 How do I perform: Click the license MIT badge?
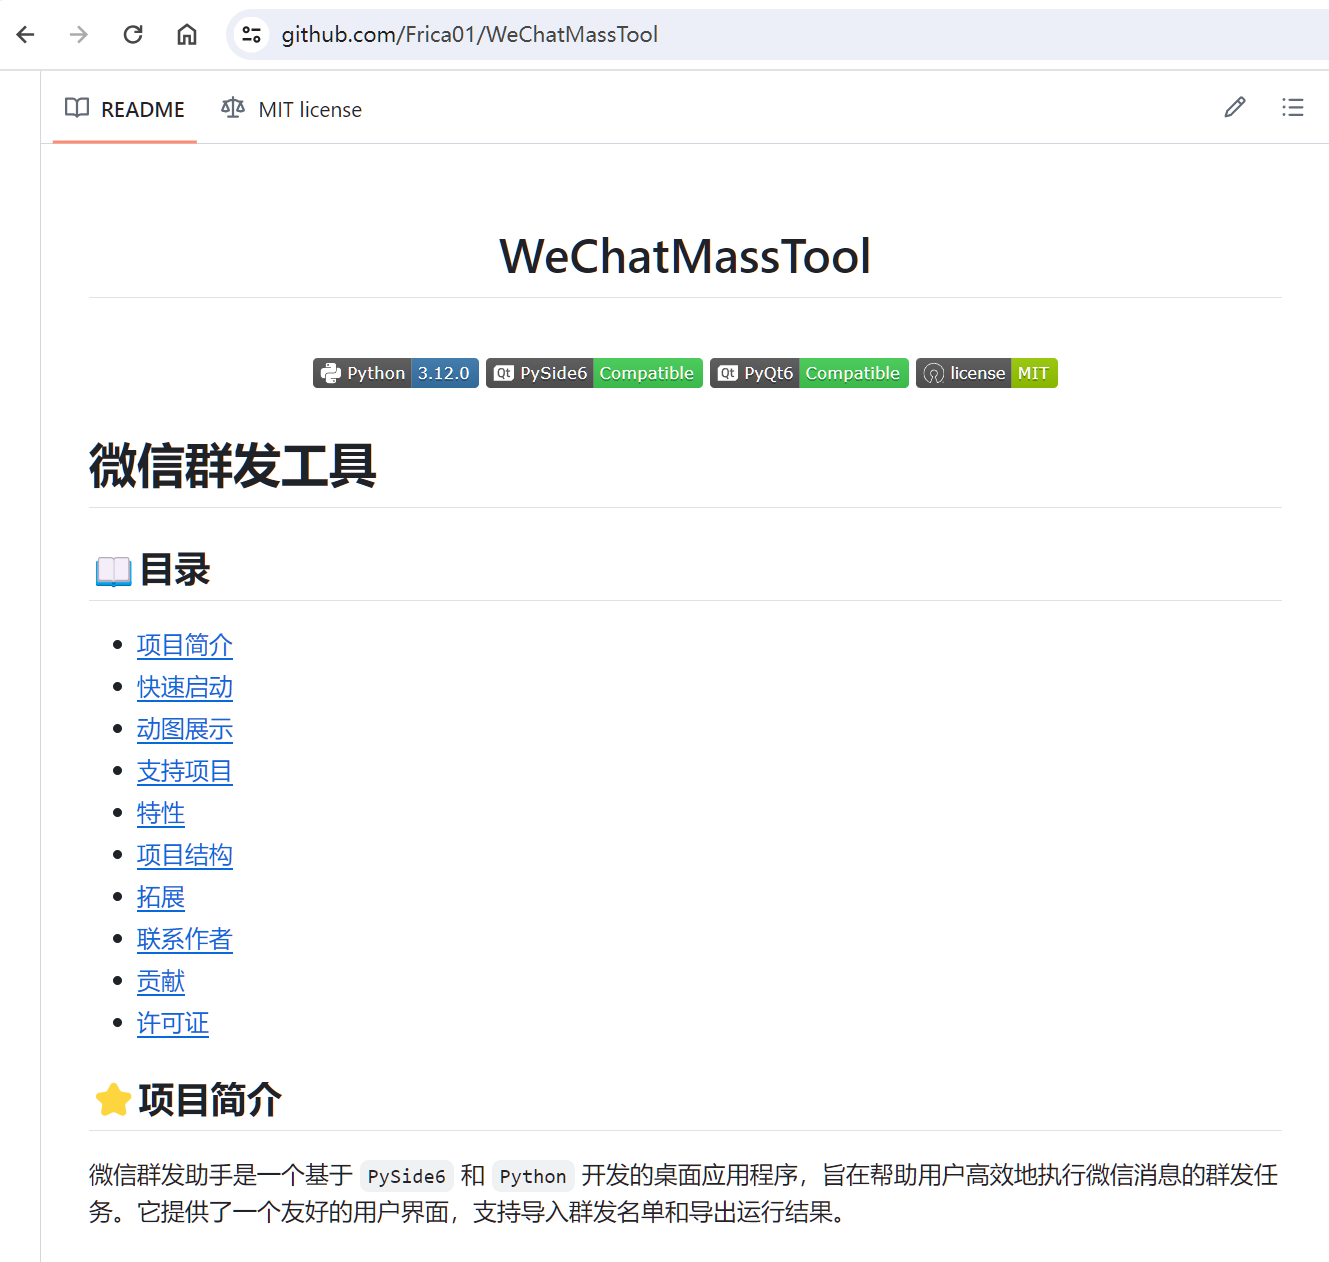coord(987,373)
